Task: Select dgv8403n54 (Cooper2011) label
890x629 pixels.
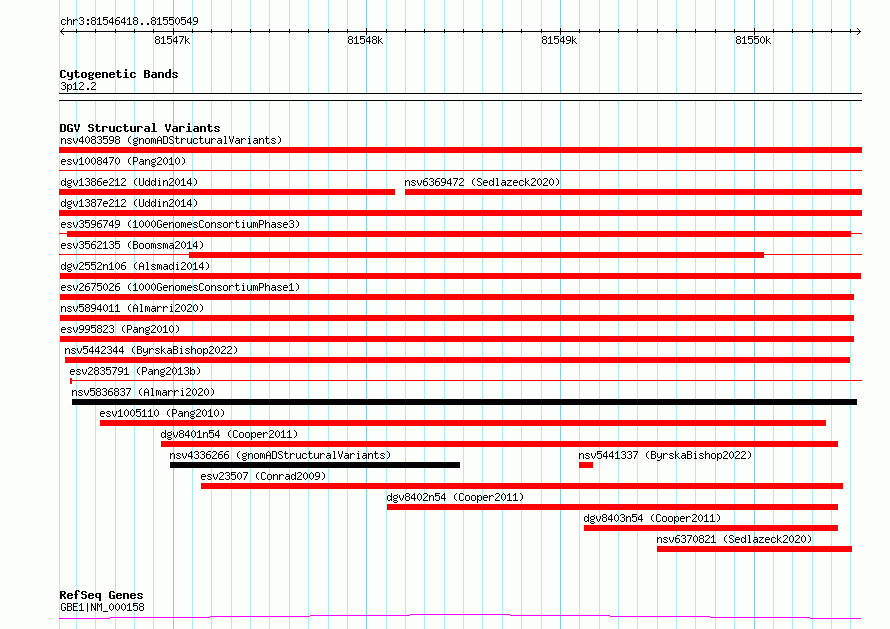Action: pos(652,518)
